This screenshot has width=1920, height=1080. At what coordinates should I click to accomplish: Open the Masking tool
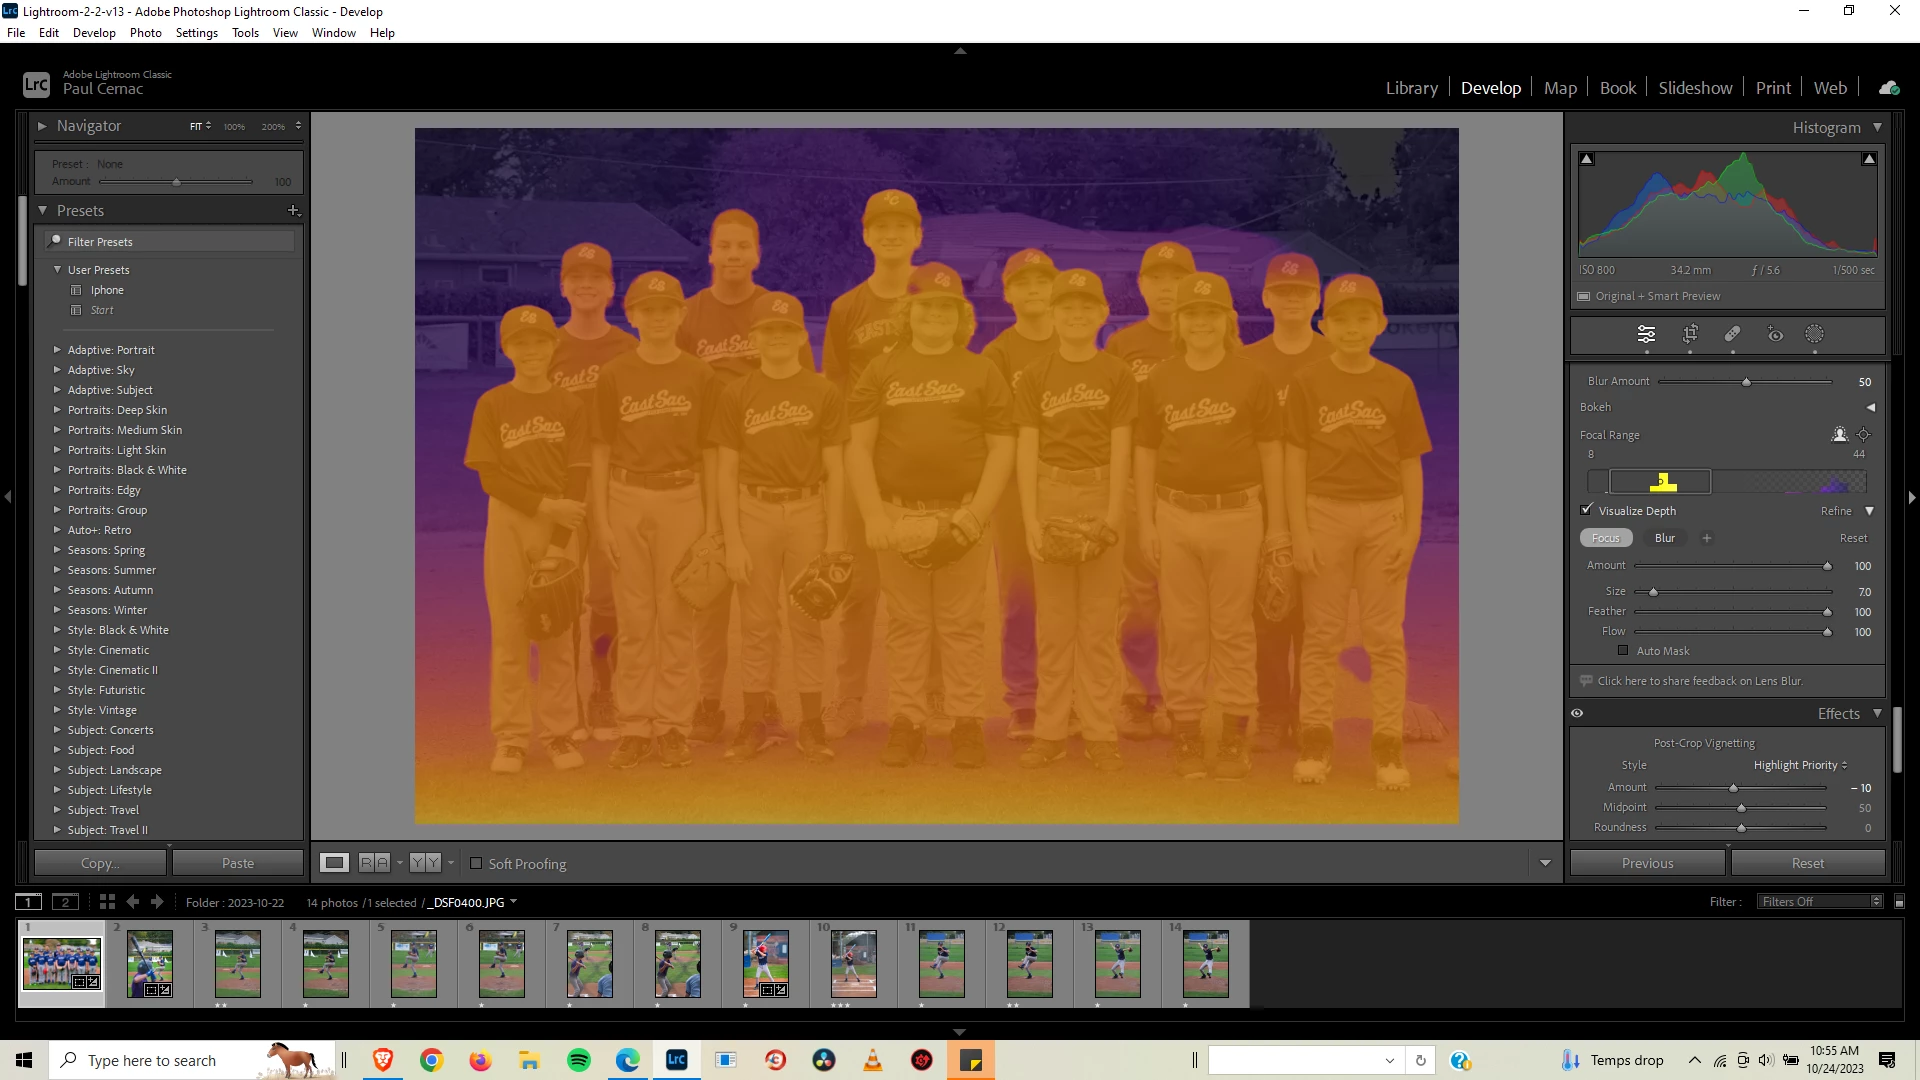1814,334
